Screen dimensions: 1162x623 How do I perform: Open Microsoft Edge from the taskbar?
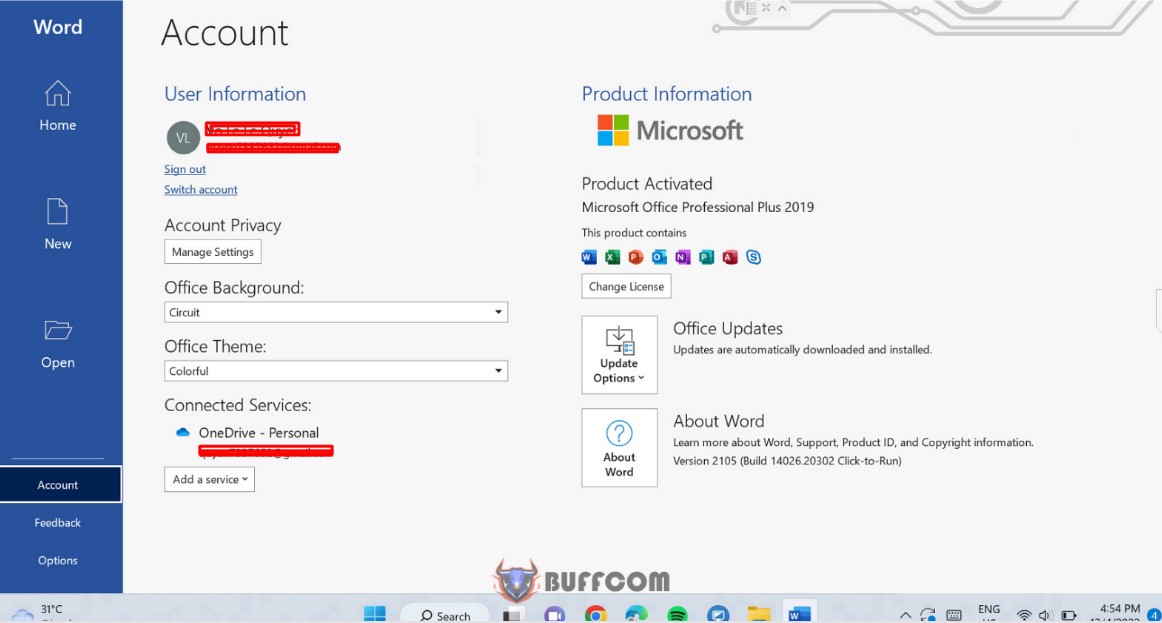pyautogui.click(x=637, y=615)
